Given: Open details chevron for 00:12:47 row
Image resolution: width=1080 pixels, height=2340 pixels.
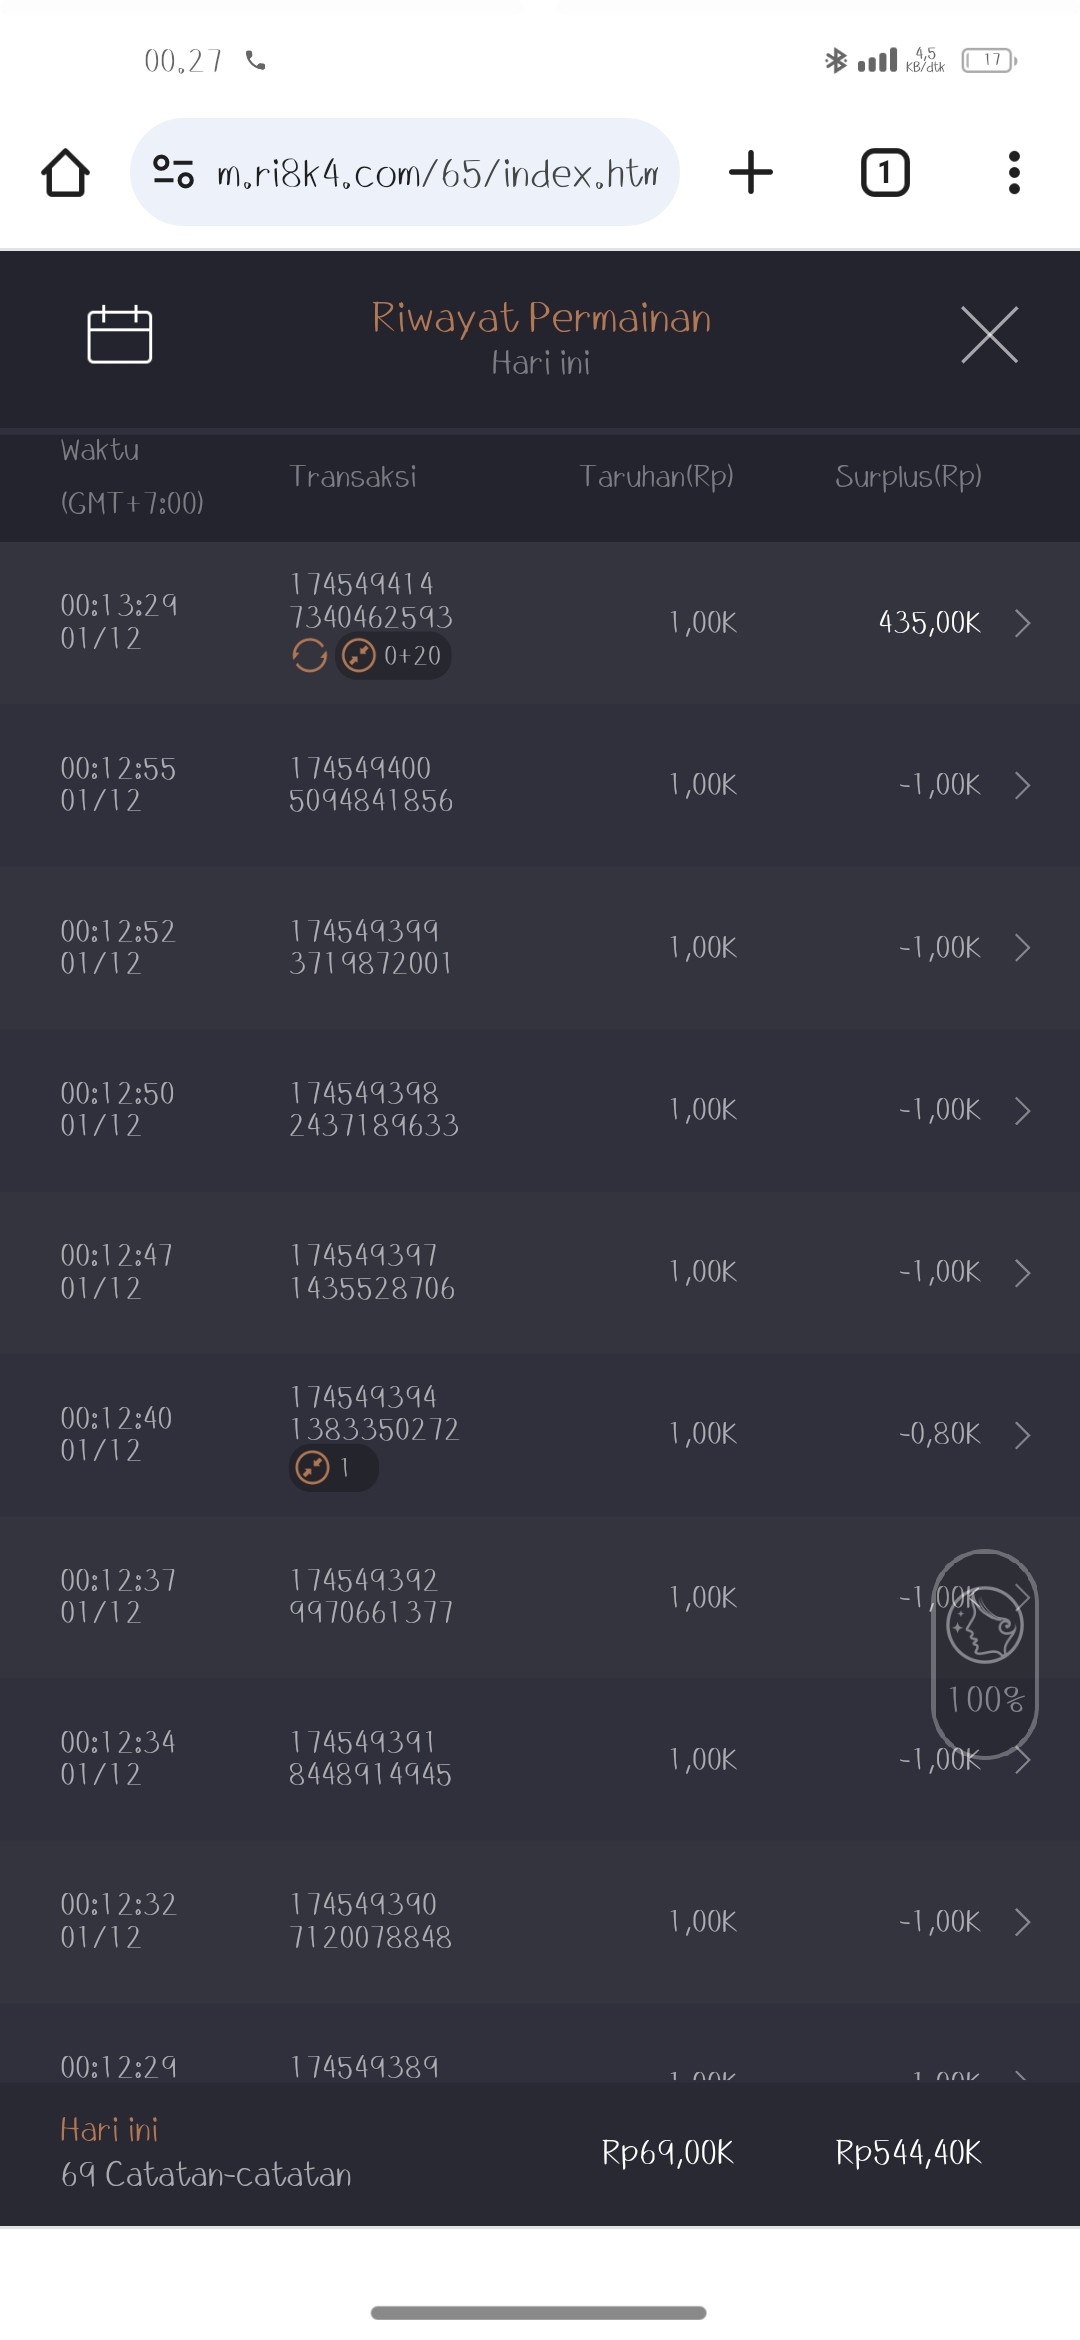Looking at the screenshot, I should tap(1022, 1272).
